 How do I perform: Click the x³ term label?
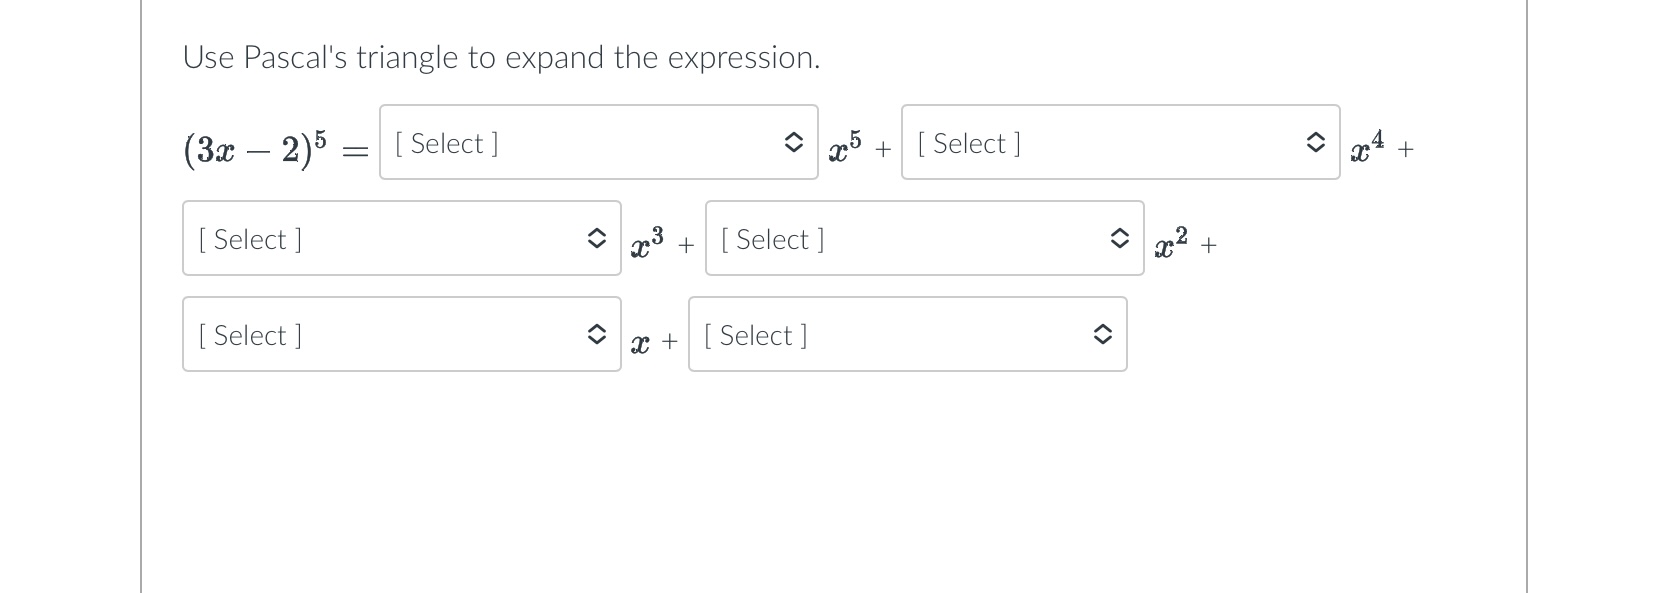click(647, 242)
